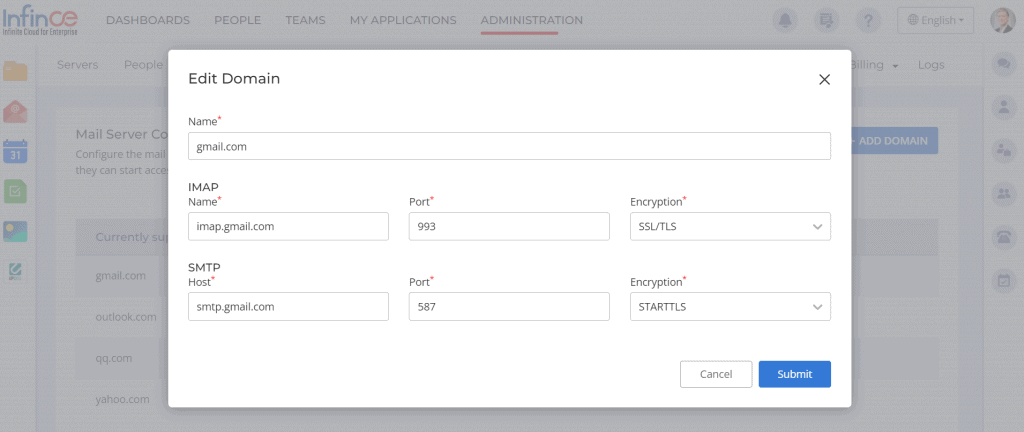Open the calendar icon in left sidebar

coord(15,151)
